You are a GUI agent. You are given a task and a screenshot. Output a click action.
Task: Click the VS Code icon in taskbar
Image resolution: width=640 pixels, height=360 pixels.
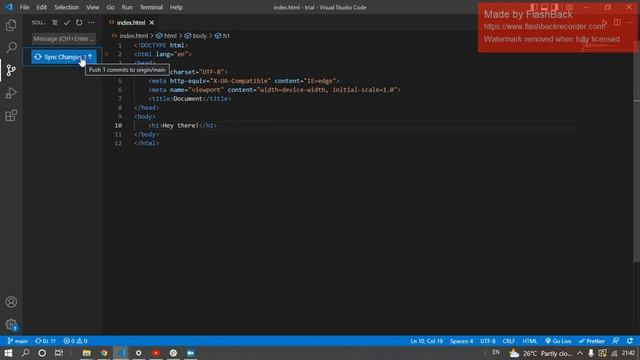pos(121,353)
